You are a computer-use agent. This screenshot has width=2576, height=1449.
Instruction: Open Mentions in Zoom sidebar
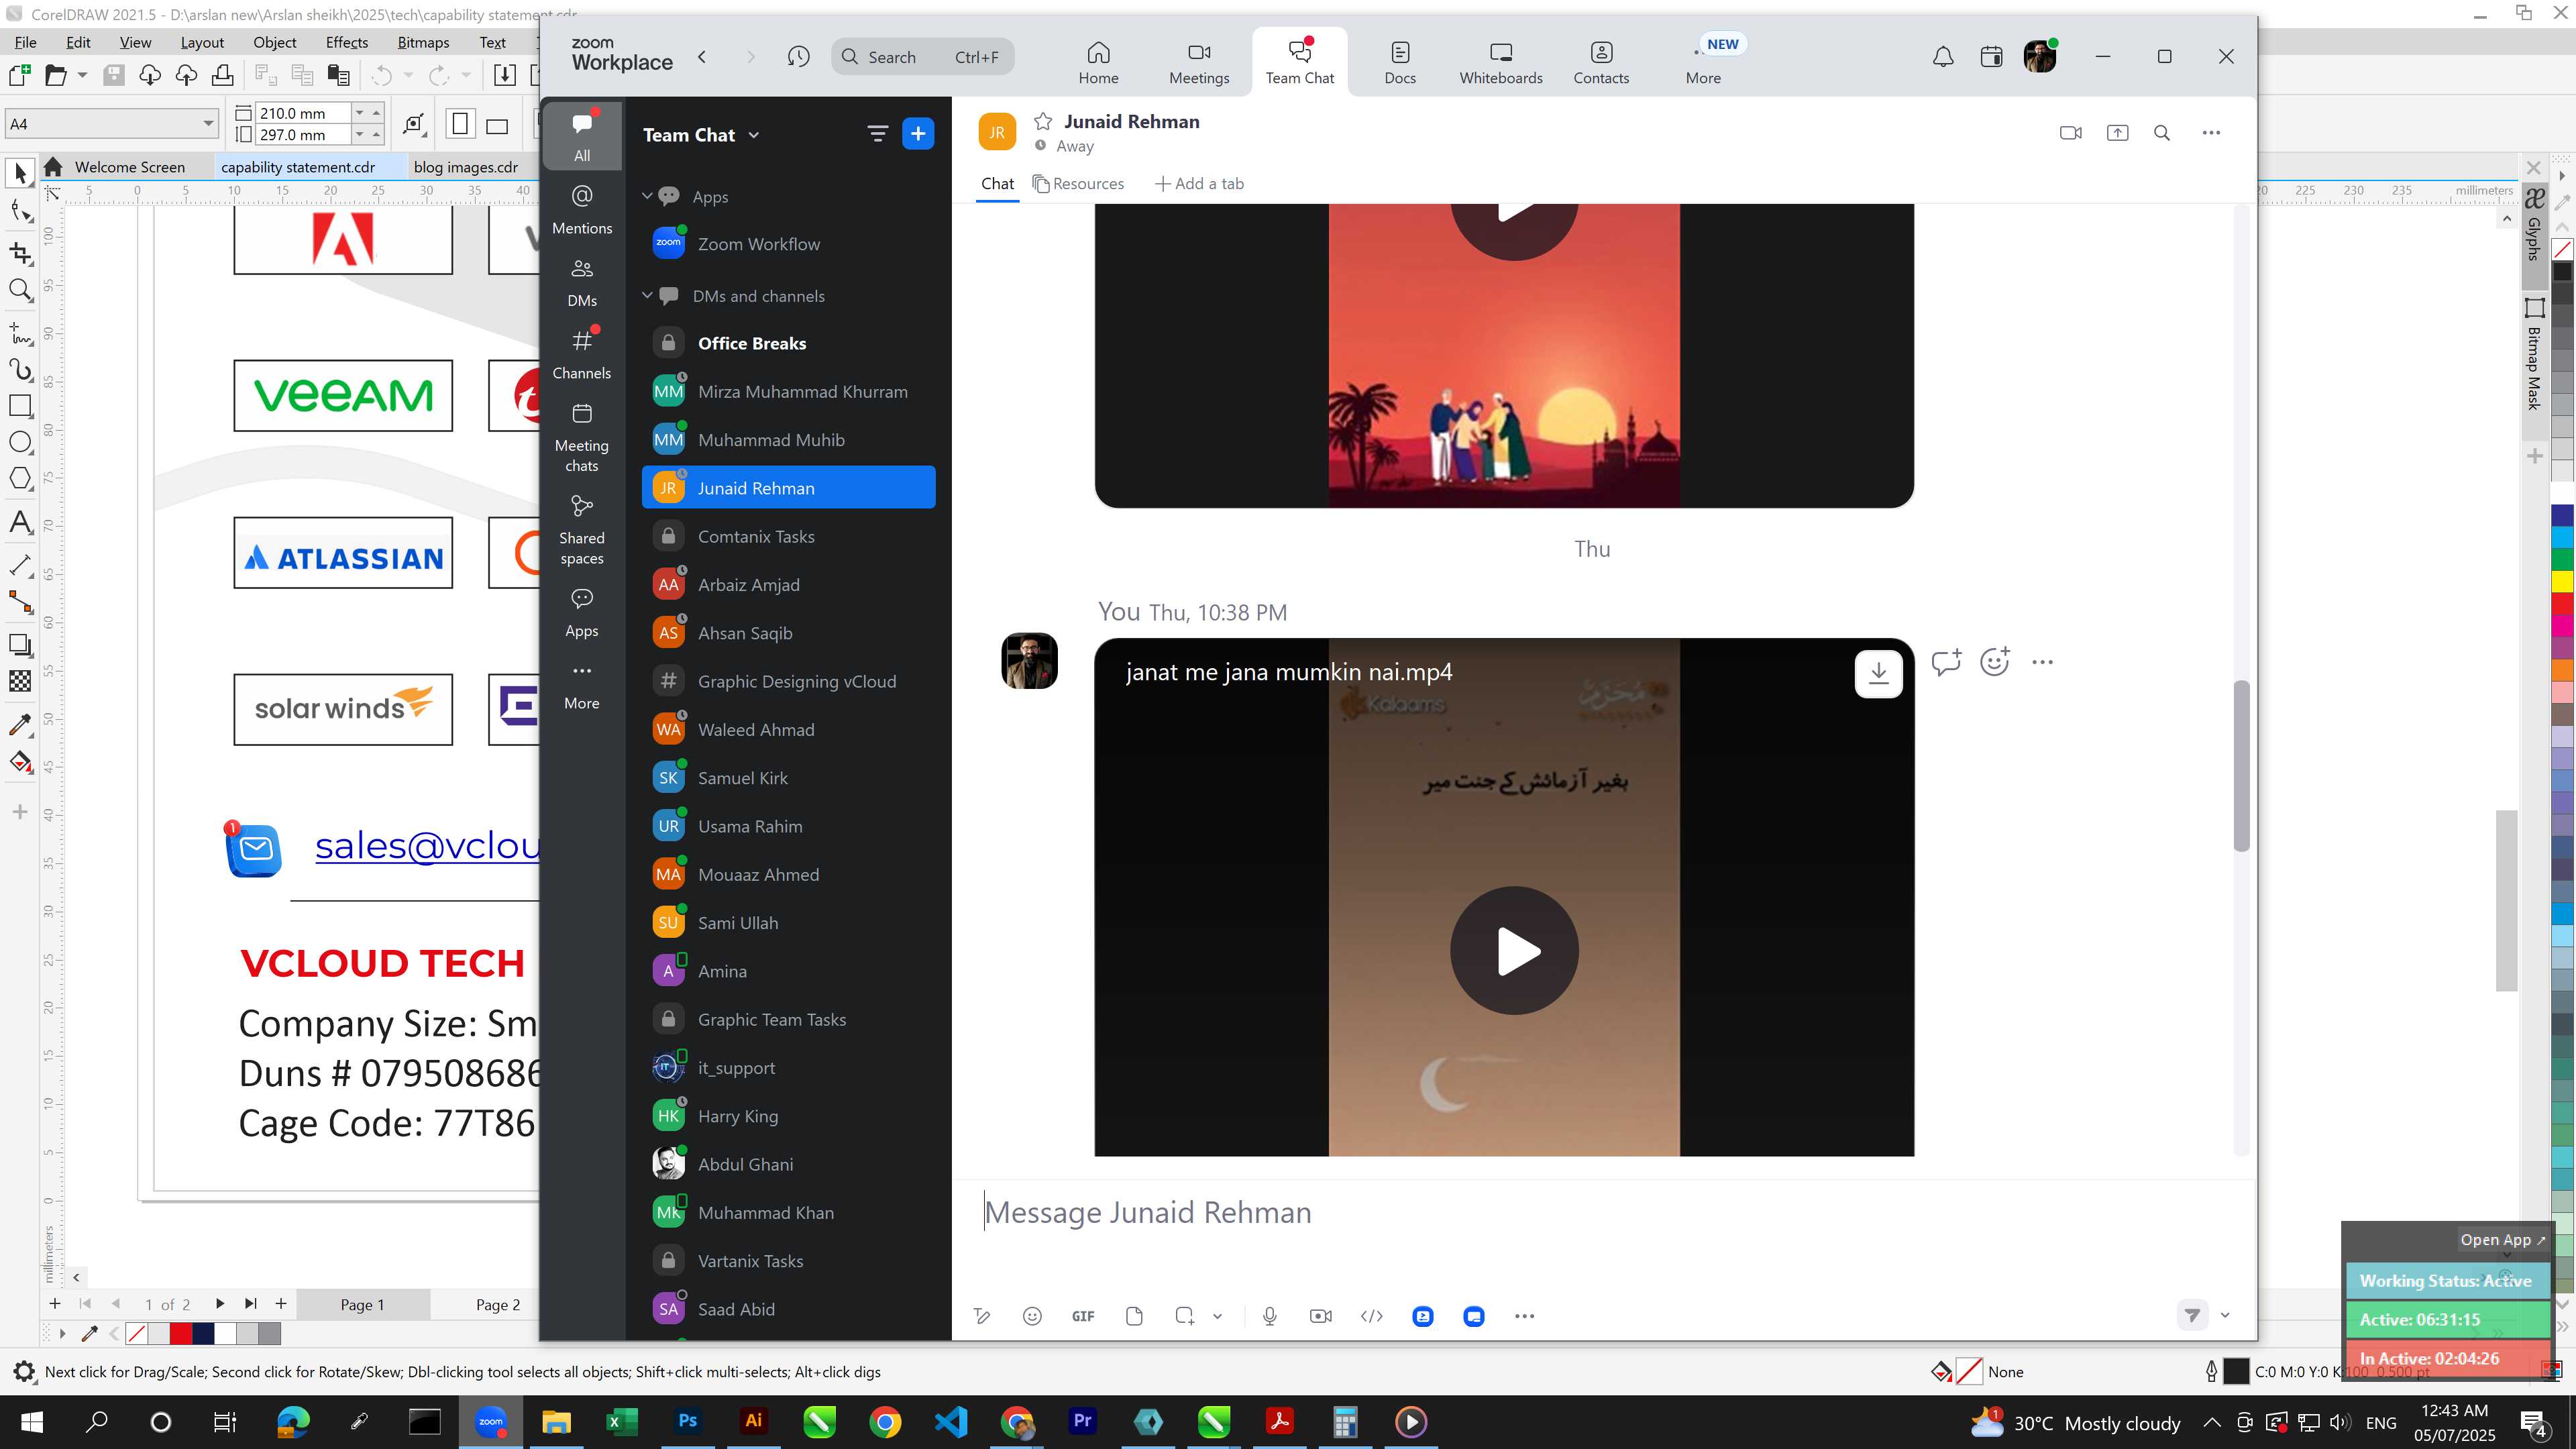point(582,210)
